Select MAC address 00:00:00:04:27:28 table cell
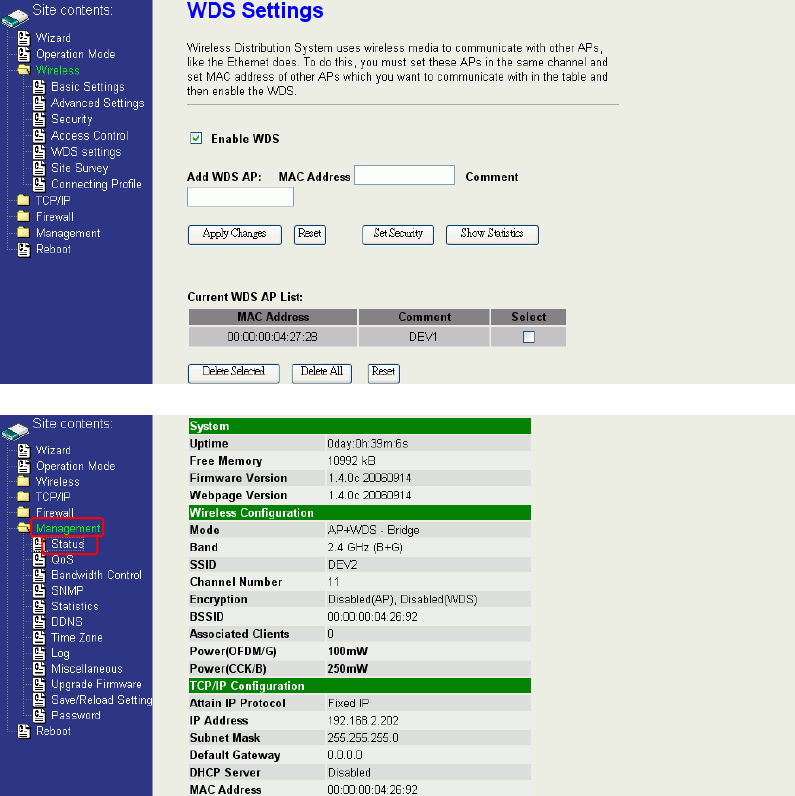The height and width of the screenshot is (796, 795). [273, 337]
